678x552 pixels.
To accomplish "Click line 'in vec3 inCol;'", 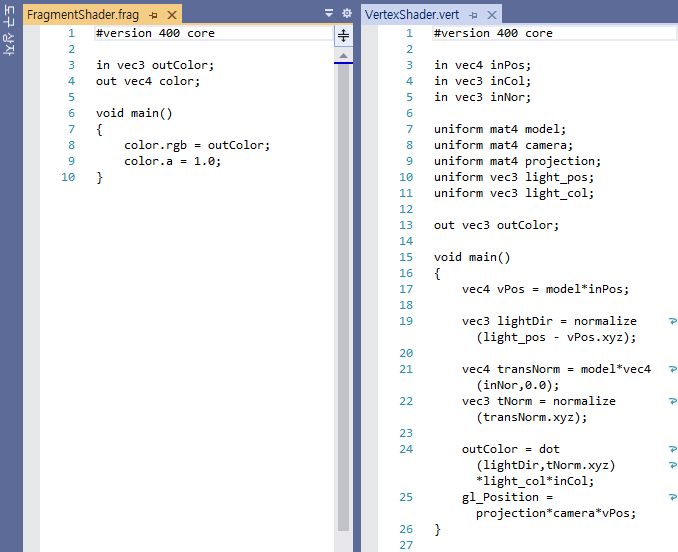I will 483,81.
